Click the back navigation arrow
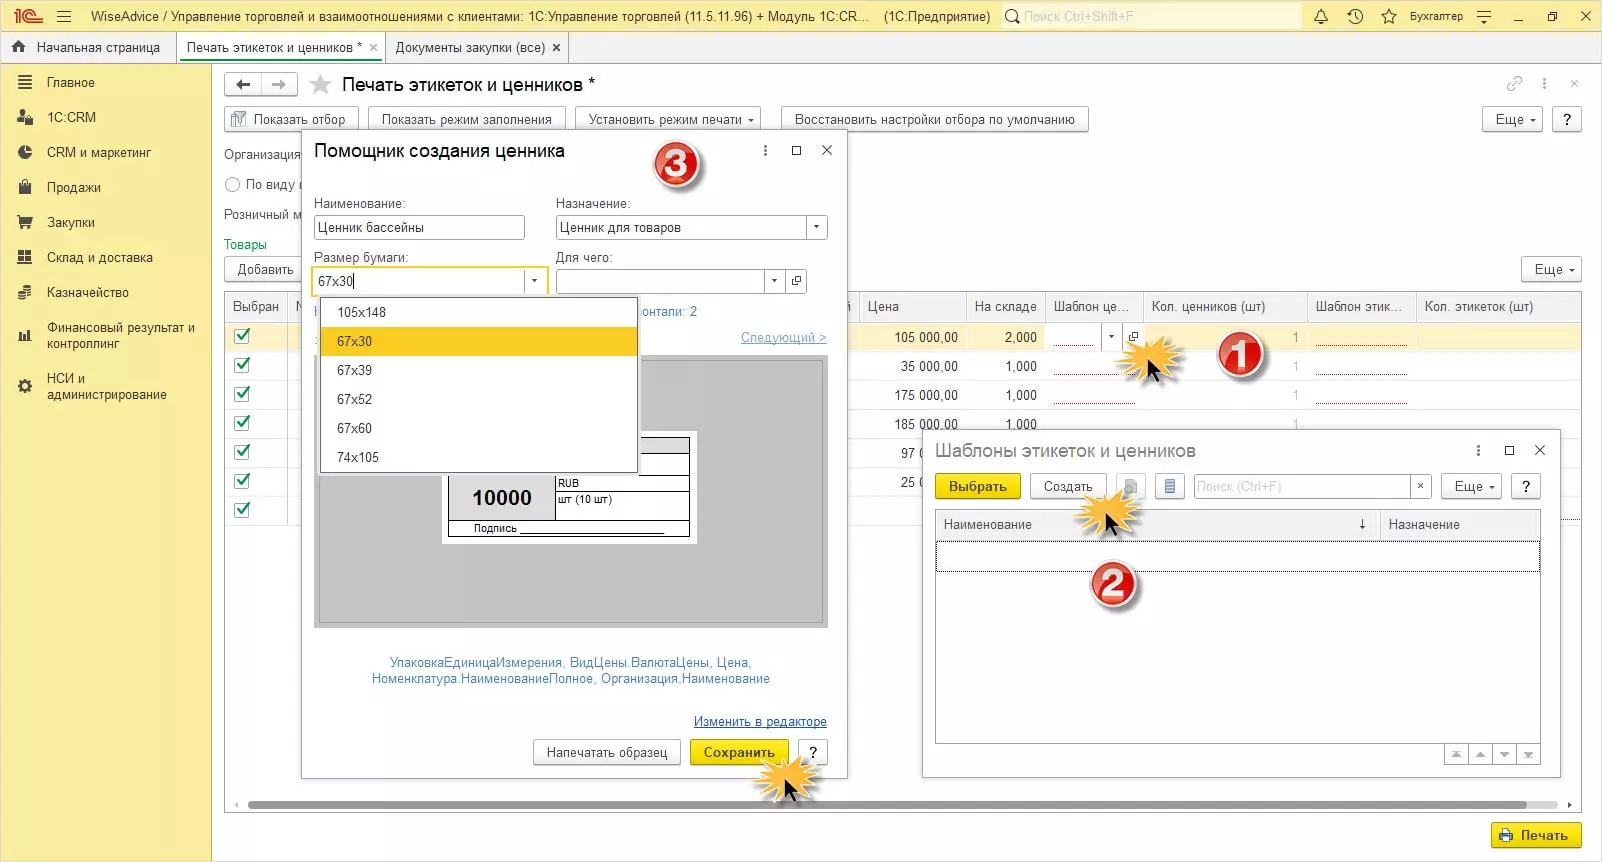This screenshot has width=1602, height=862. pyautogui.click(x=243, y=85)
